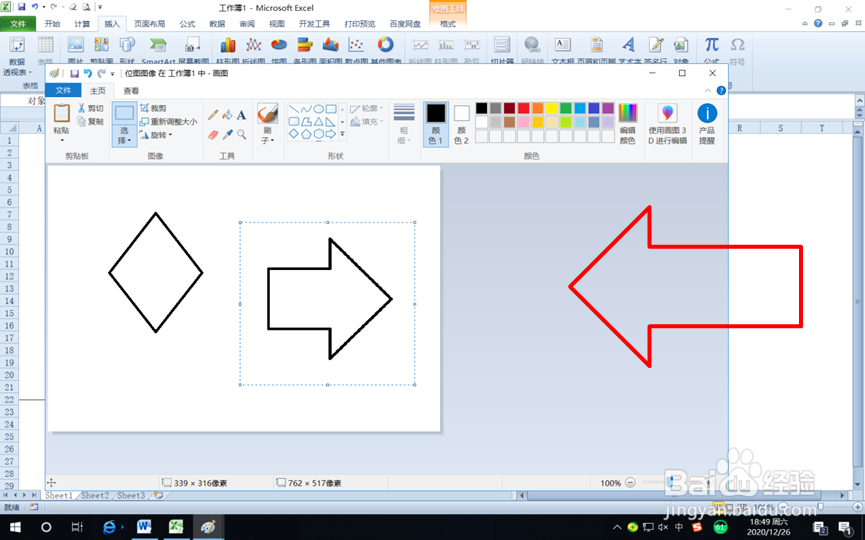The width and height of the screenshot is (865, 540).
Task: Select the Eraser tool in Paint
Action: 213,135
